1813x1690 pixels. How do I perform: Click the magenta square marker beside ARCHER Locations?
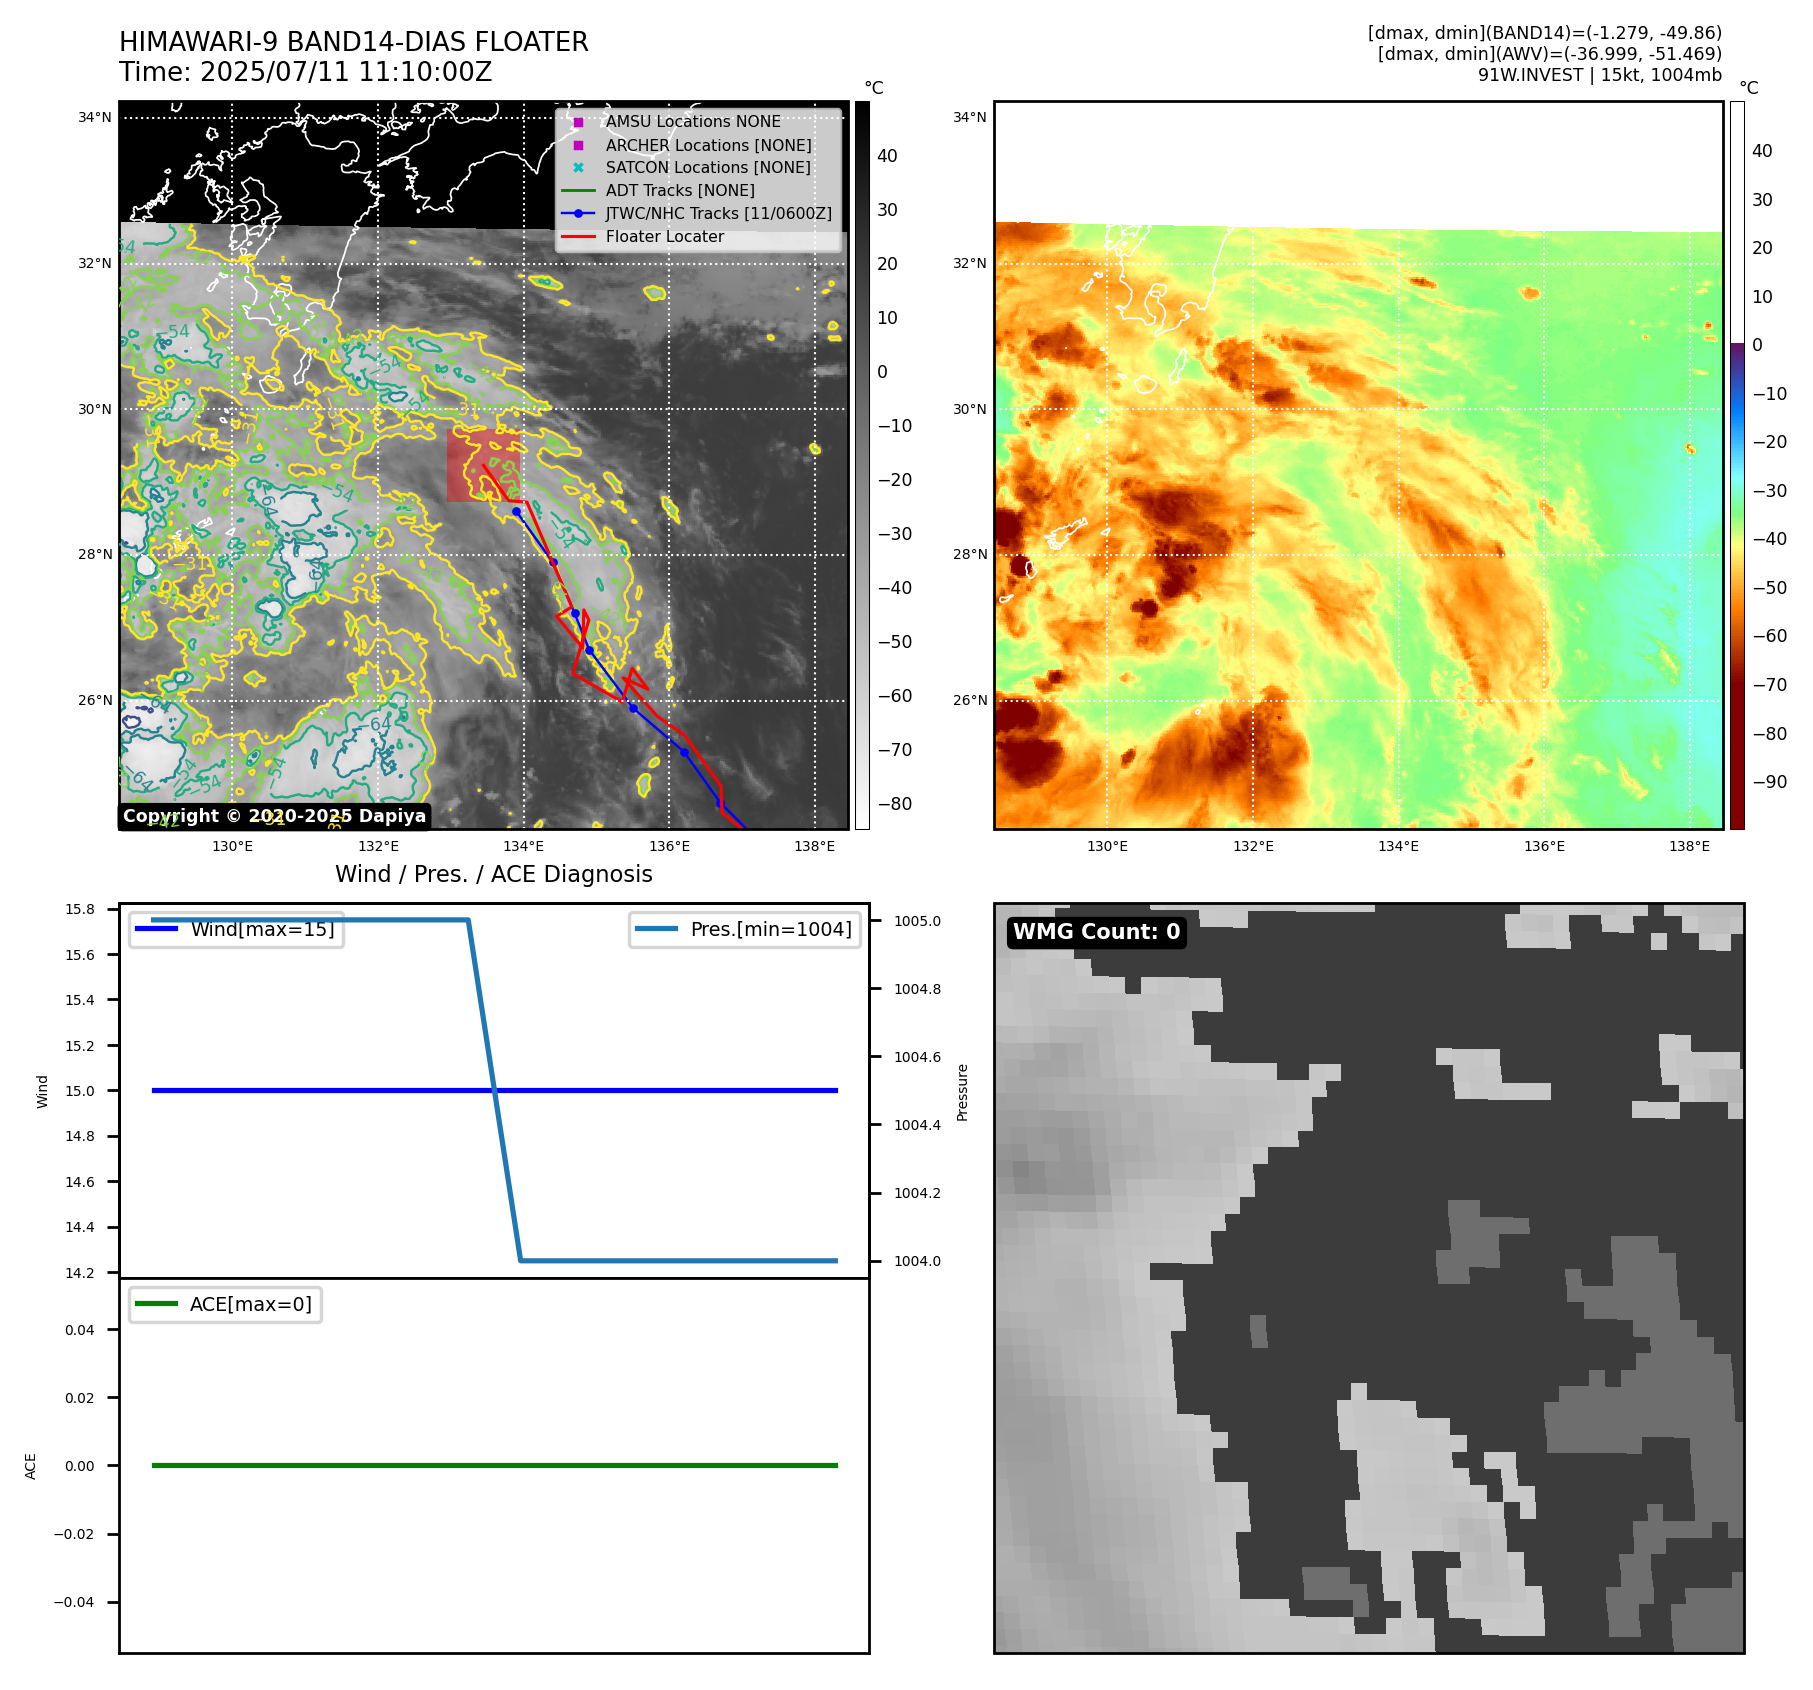click(578, 145)
